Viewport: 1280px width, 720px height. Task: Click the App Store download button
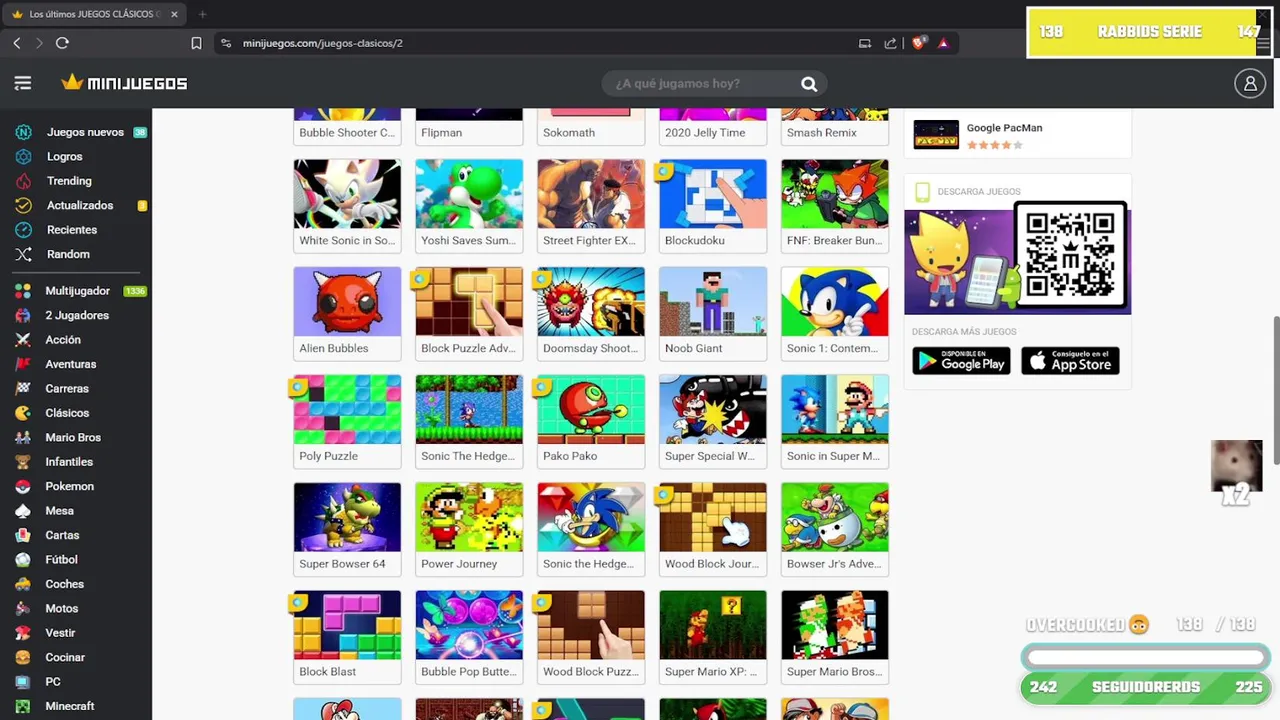pyautogui.click(x=1070, y=361)
